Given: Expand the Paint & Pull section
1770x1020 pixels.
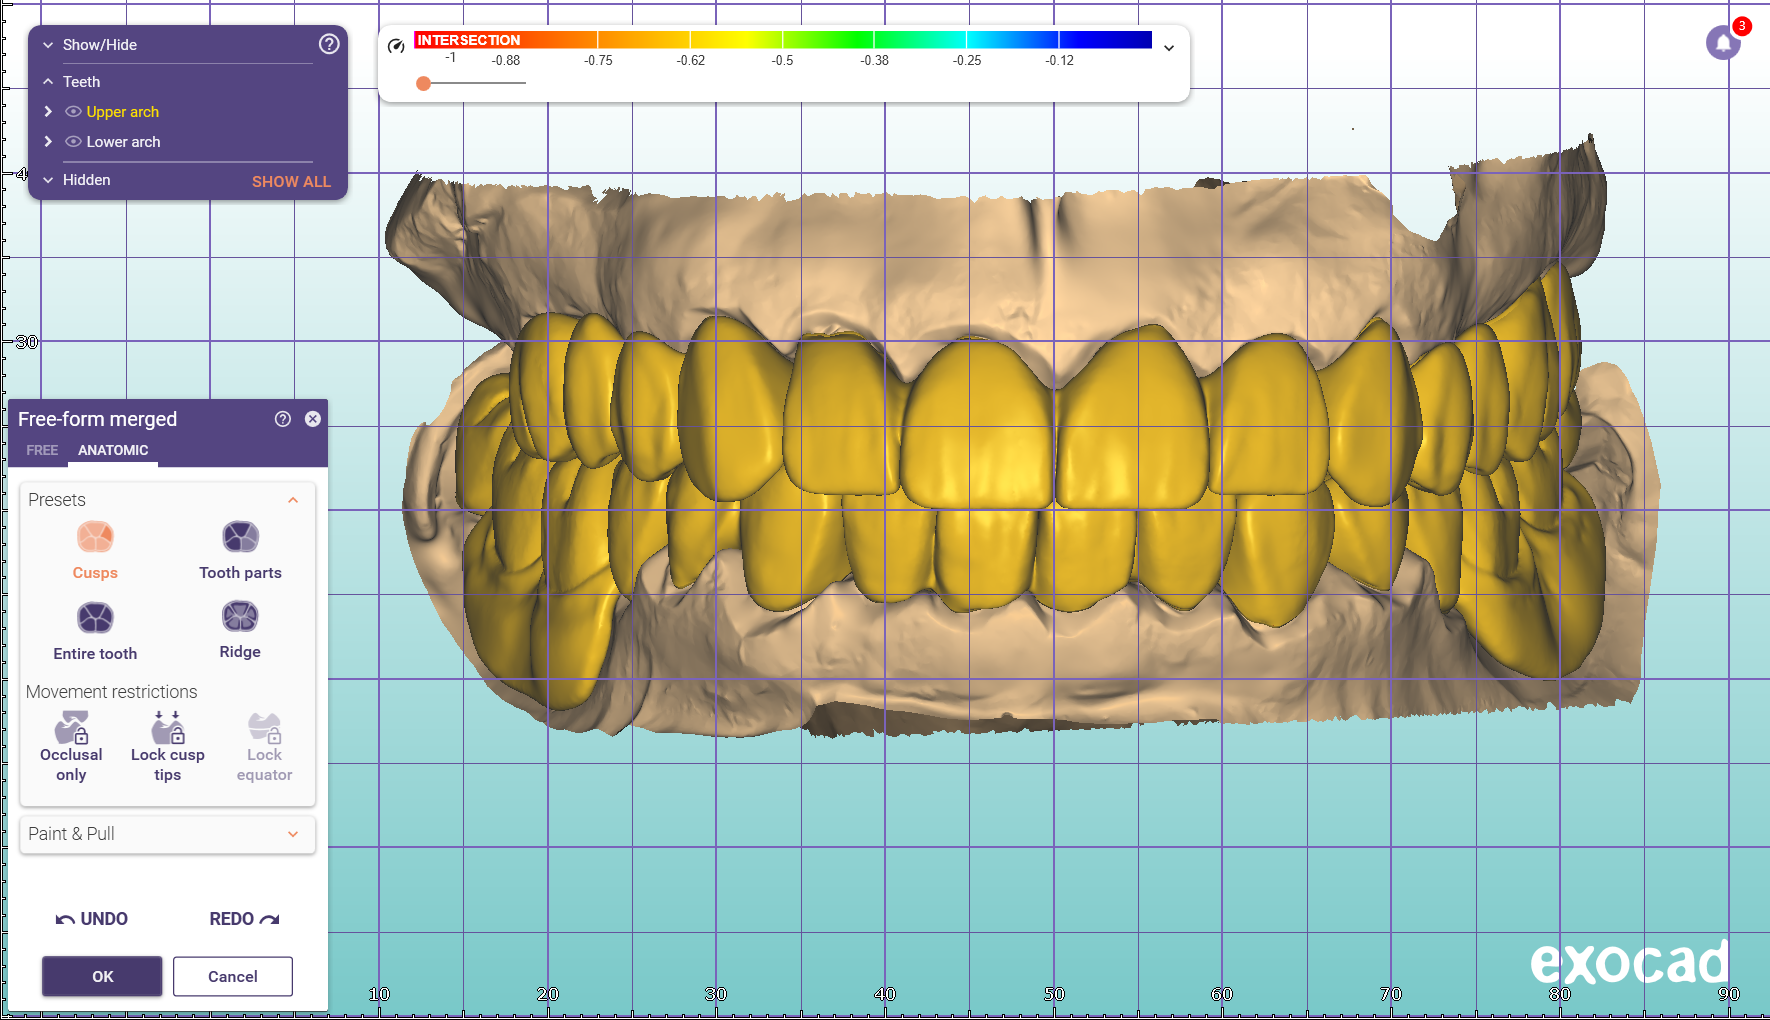Looking at the screenshot, I should pos(293,834).
